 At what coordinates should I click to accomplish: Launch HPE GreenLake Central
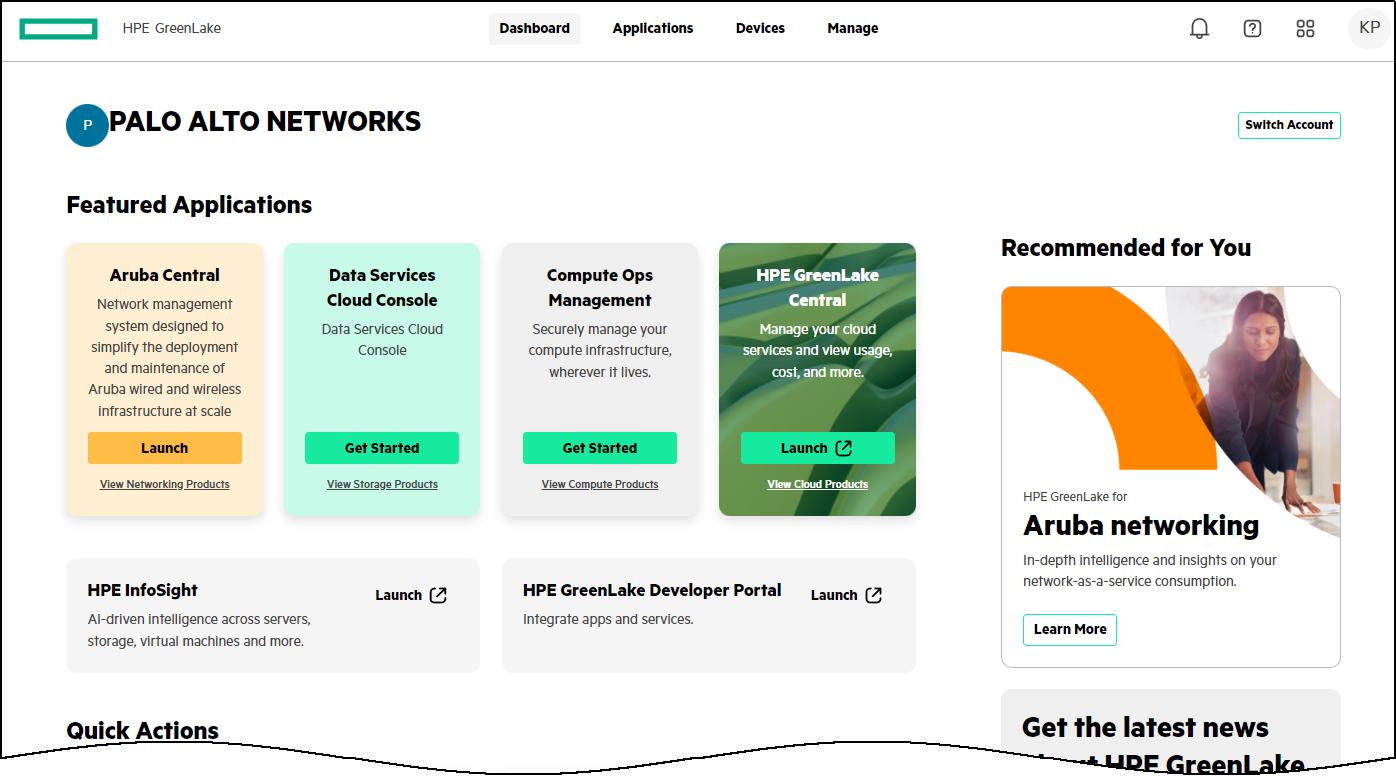click(818, 448)
